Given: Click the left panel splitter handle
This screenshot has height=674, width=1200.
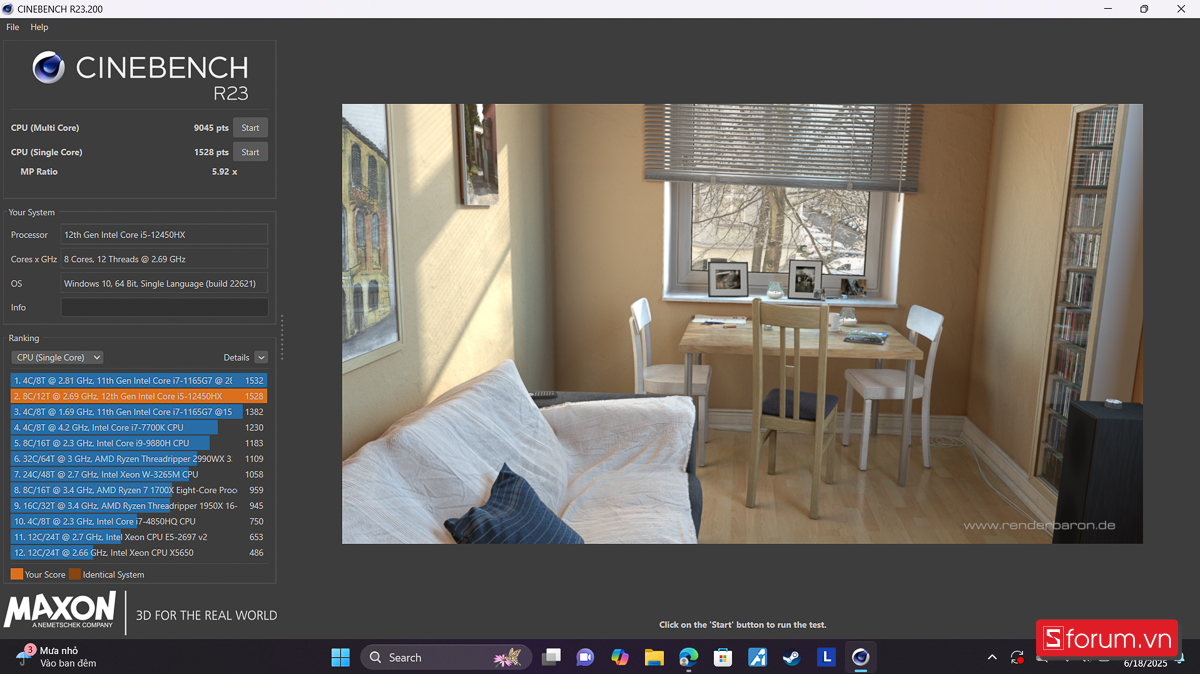Looking at the screenshot, I should click(282, 337).
